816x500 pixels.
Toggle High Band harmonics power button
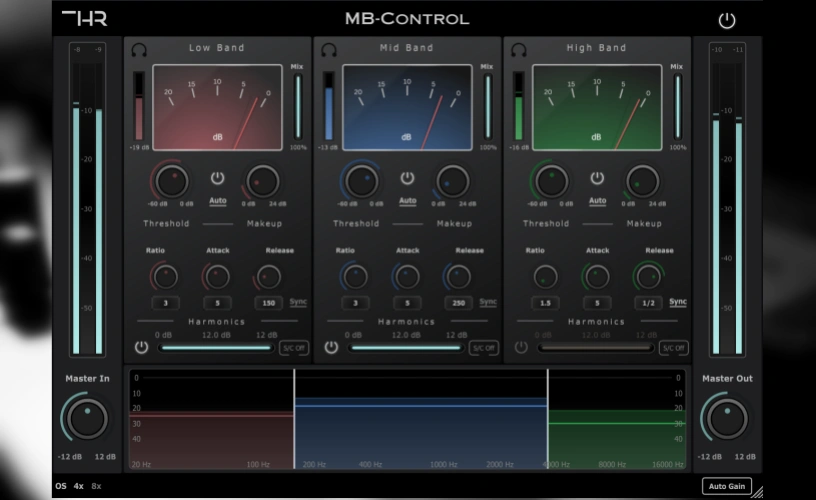[x=521, y=347]
